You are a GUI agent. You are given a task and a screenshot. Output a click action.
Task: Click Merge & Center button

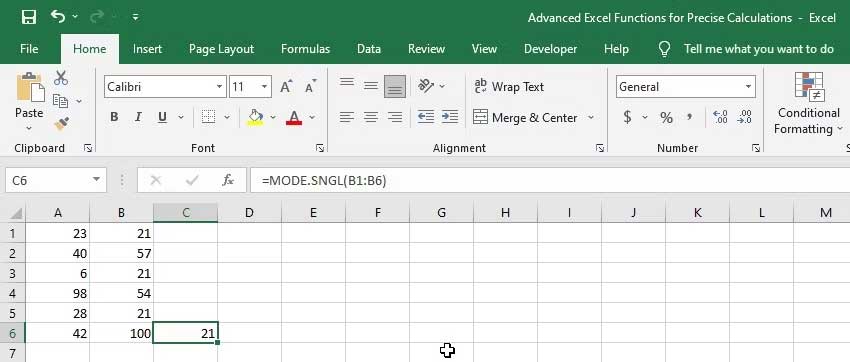525,118
